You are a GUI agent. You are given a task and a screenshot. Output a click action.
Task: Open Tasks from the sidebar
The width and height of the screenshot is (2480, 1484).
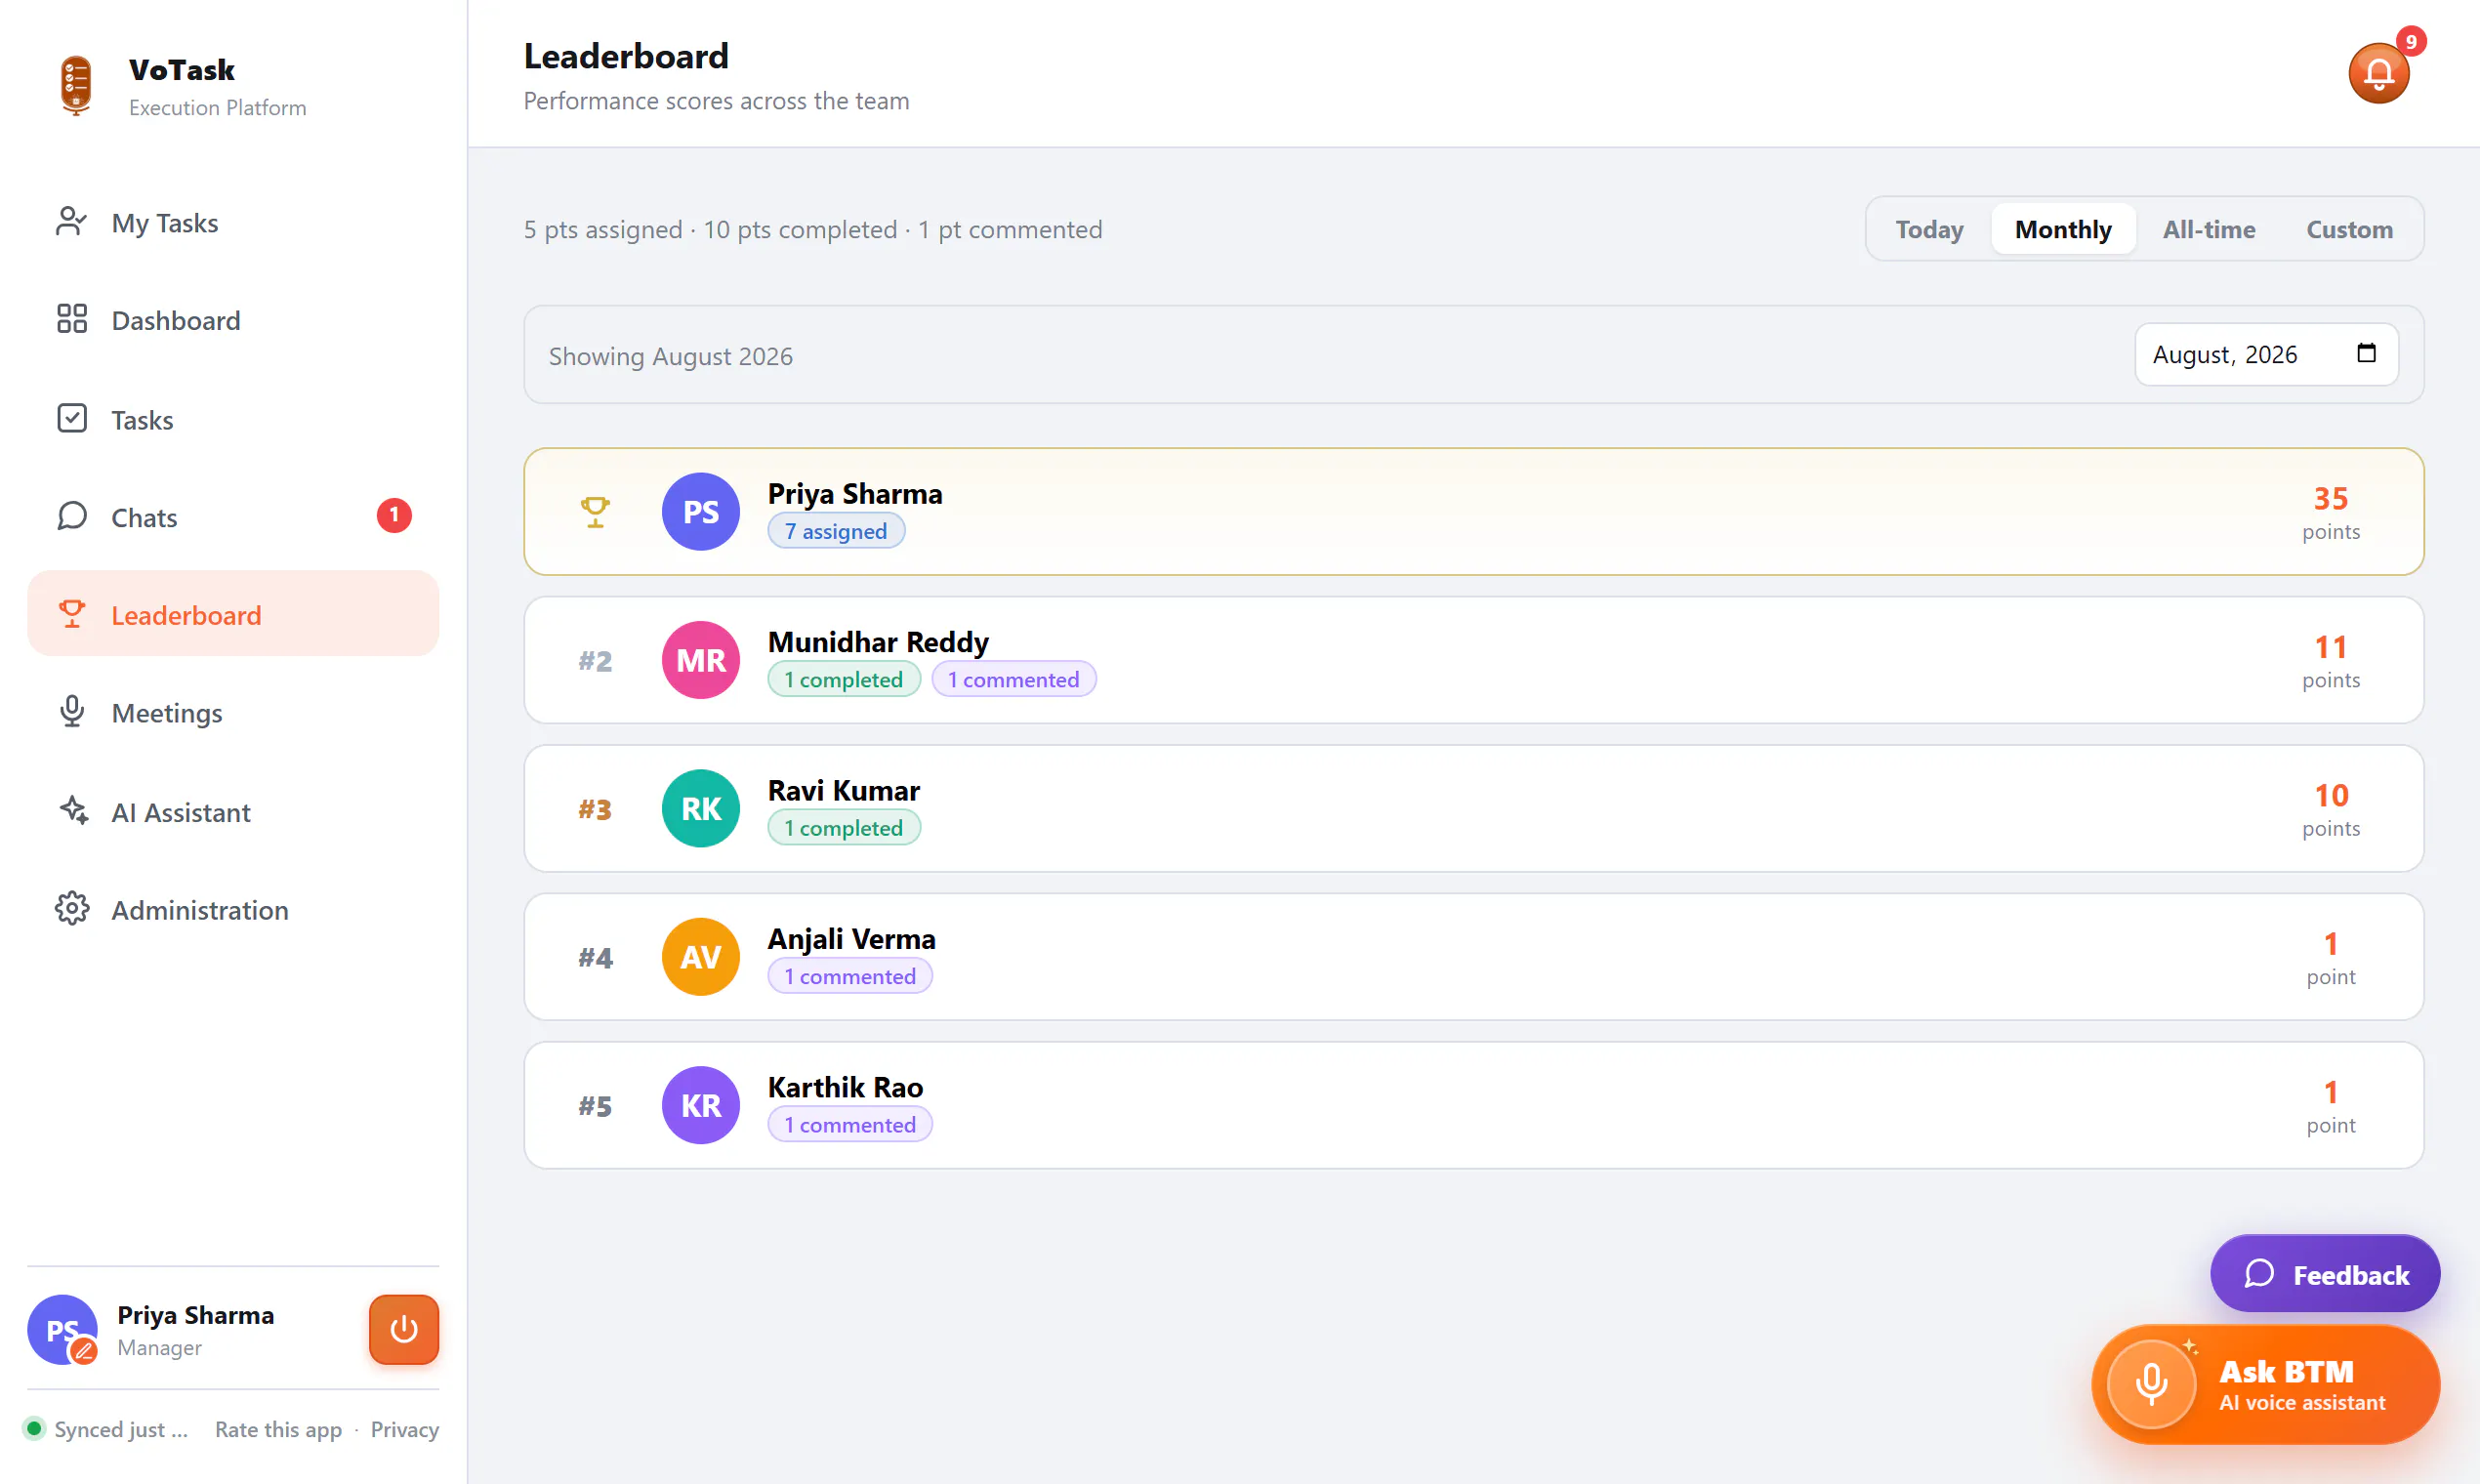233,419
